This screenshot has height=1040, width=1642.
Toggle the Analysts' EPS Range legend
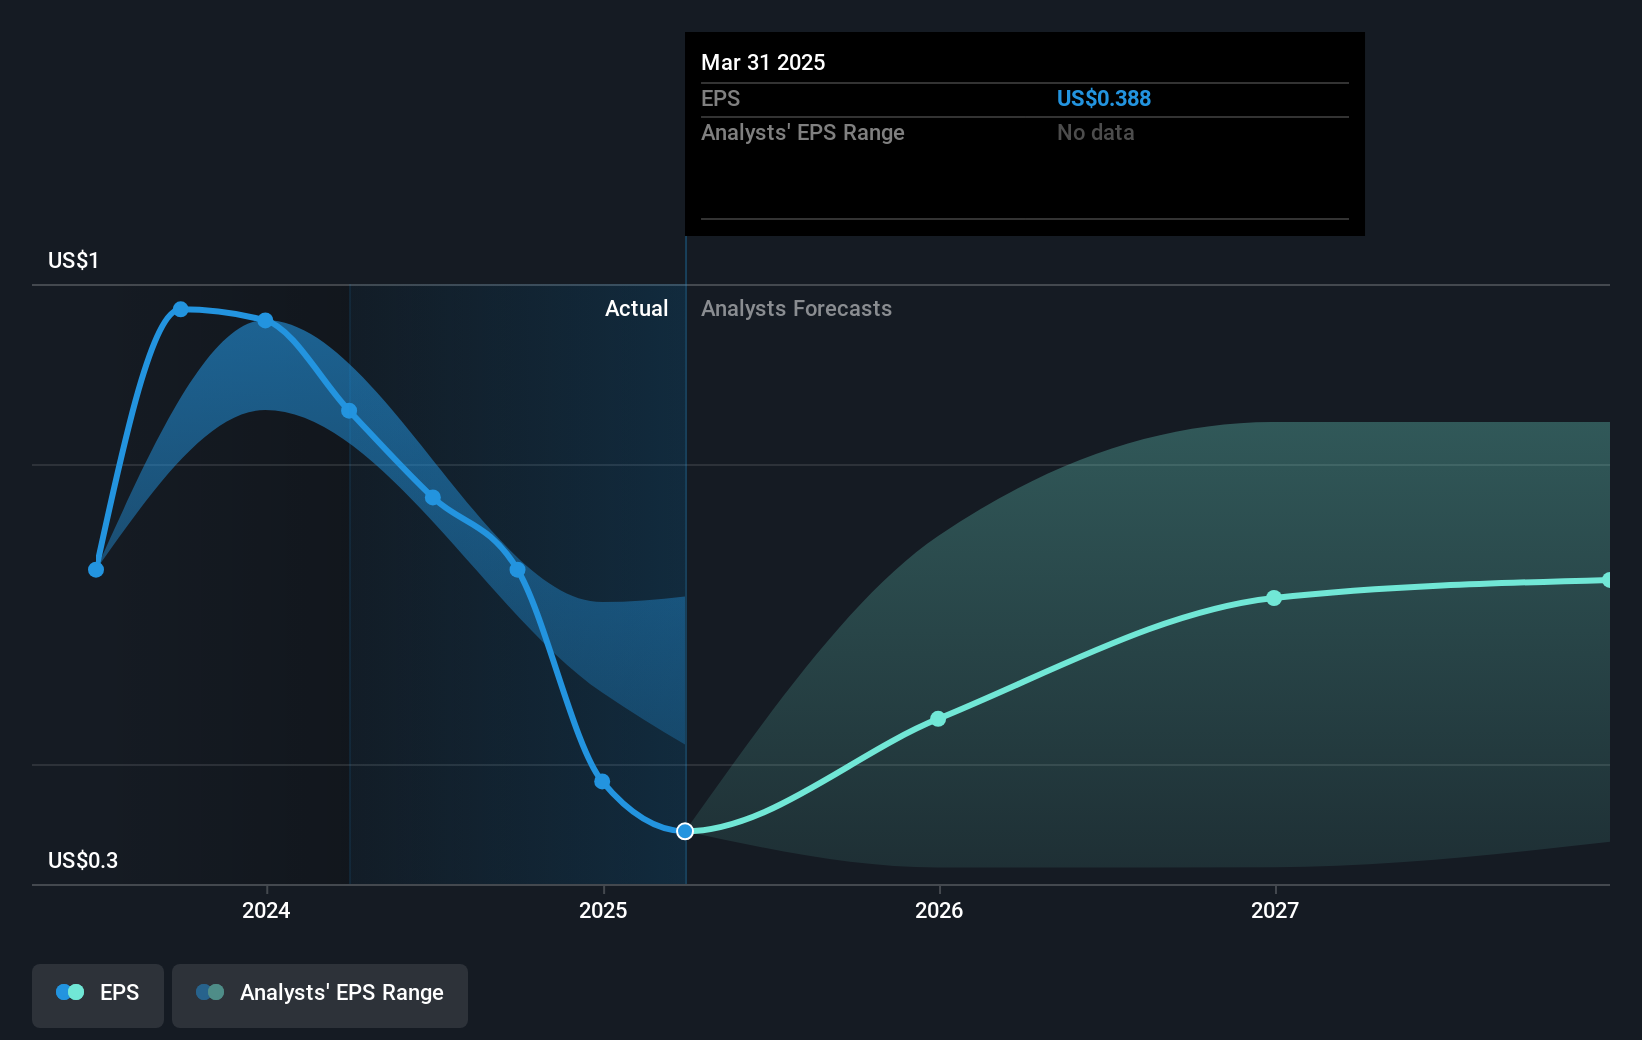(x=320, y=995)
